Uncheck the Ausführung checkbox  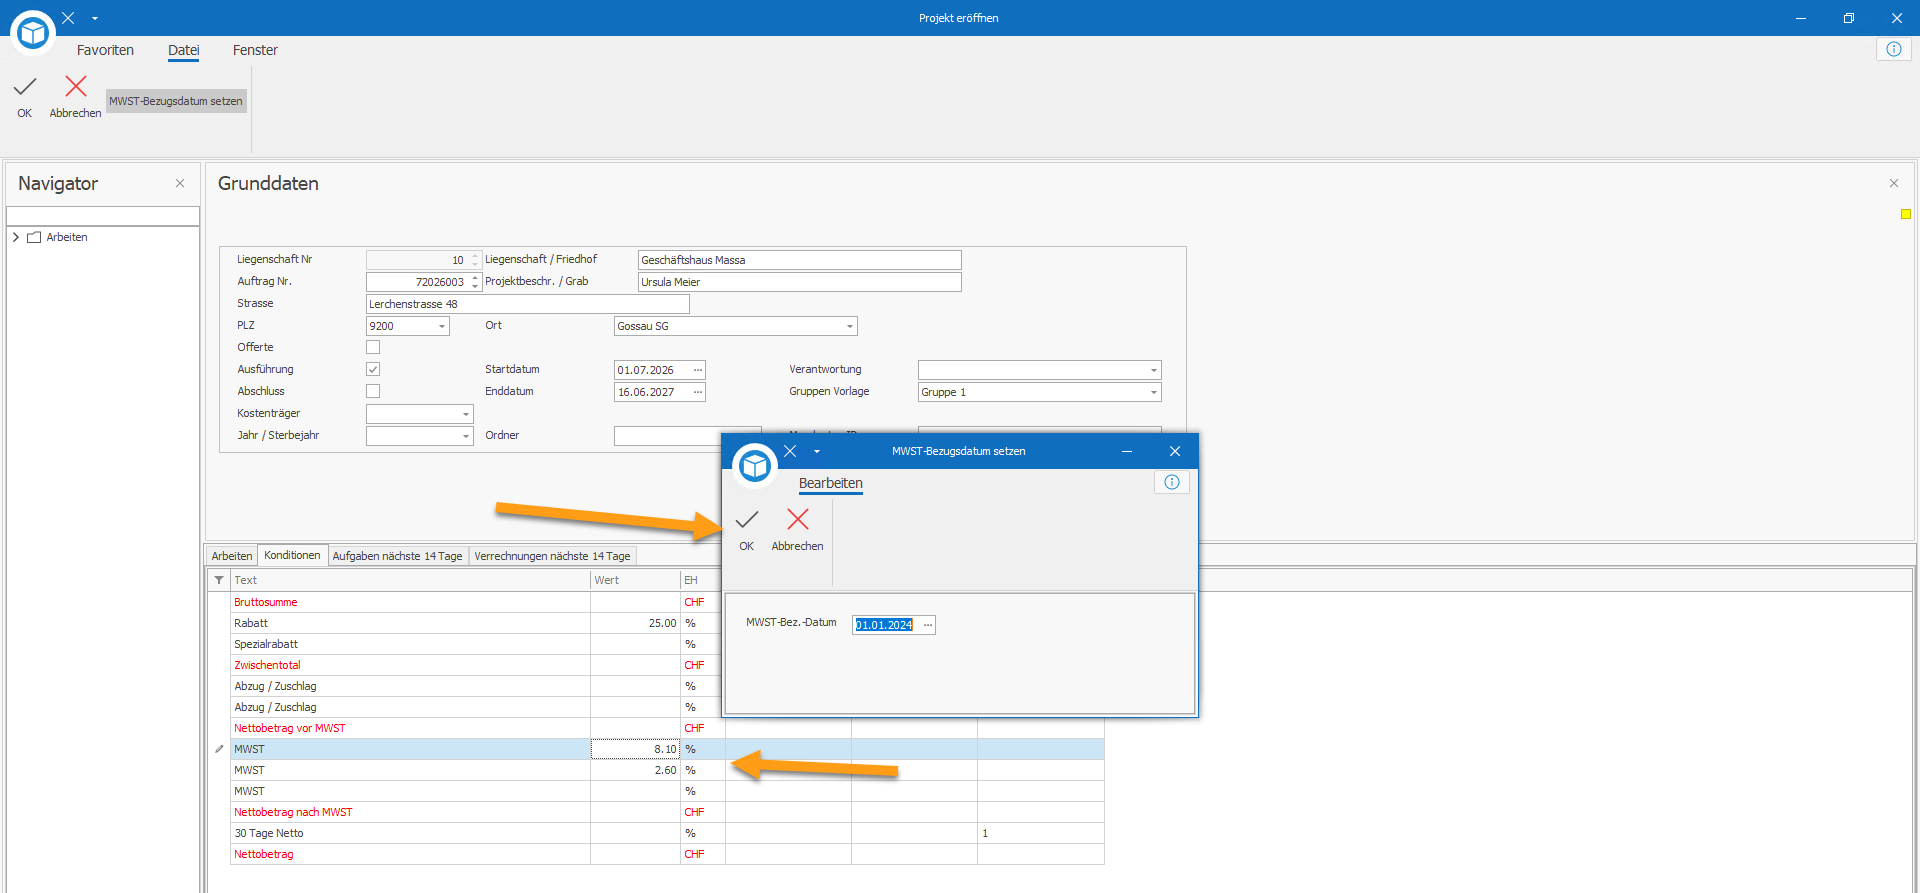tap(373, 369)
